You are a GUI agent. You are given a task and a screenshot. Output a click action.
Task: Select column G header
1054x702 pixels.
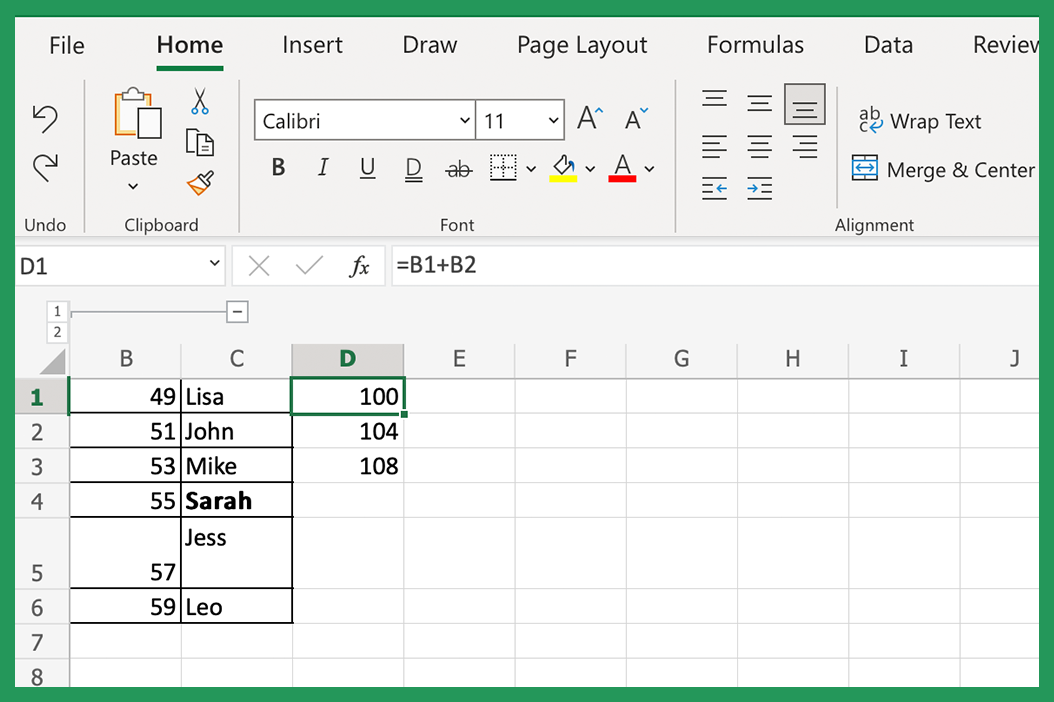tap(681, 359)
